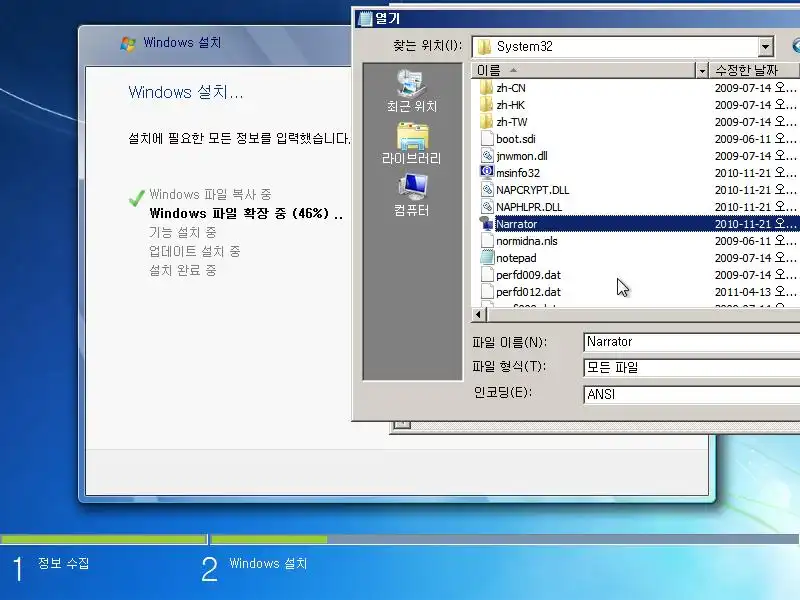Click the perfd009.dat file icon
The image size is (800, 600).
pos(487,274)
